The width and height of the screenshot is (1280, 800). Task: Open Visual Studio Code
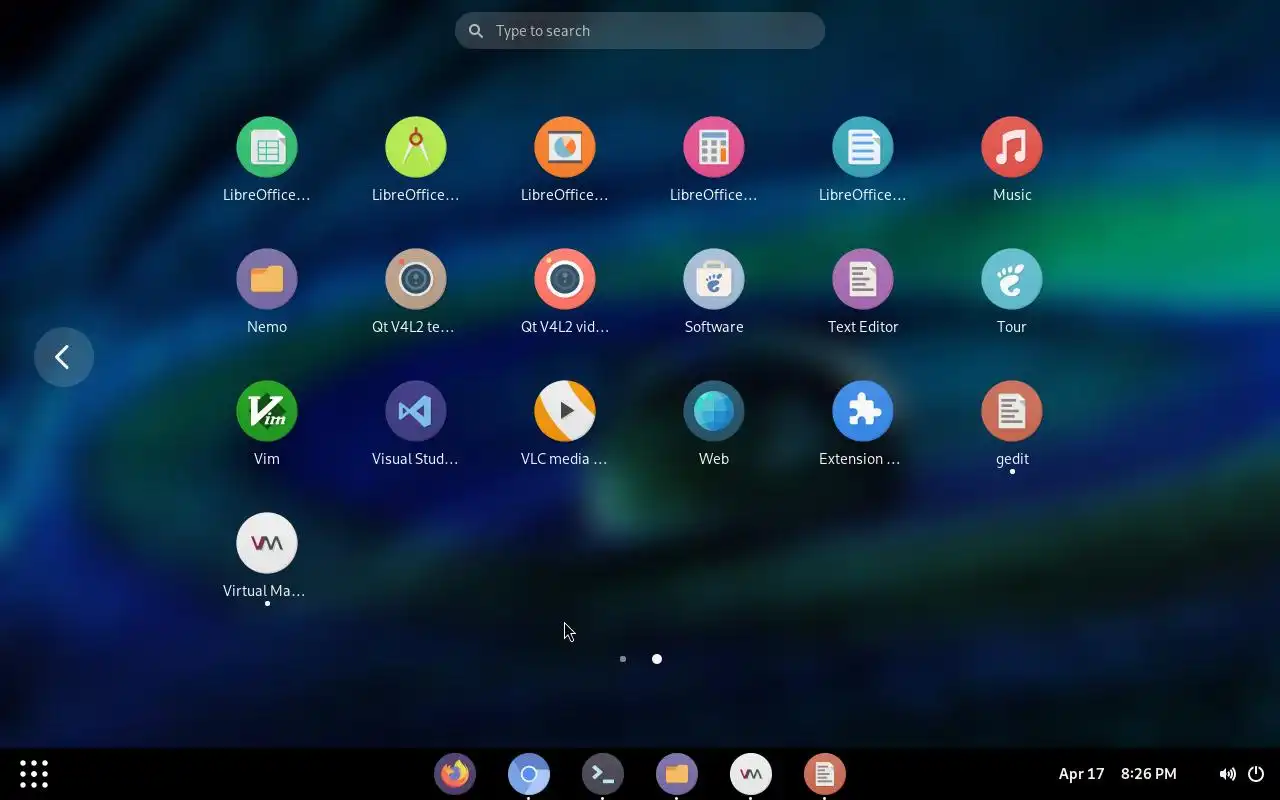tap(416, 411)
